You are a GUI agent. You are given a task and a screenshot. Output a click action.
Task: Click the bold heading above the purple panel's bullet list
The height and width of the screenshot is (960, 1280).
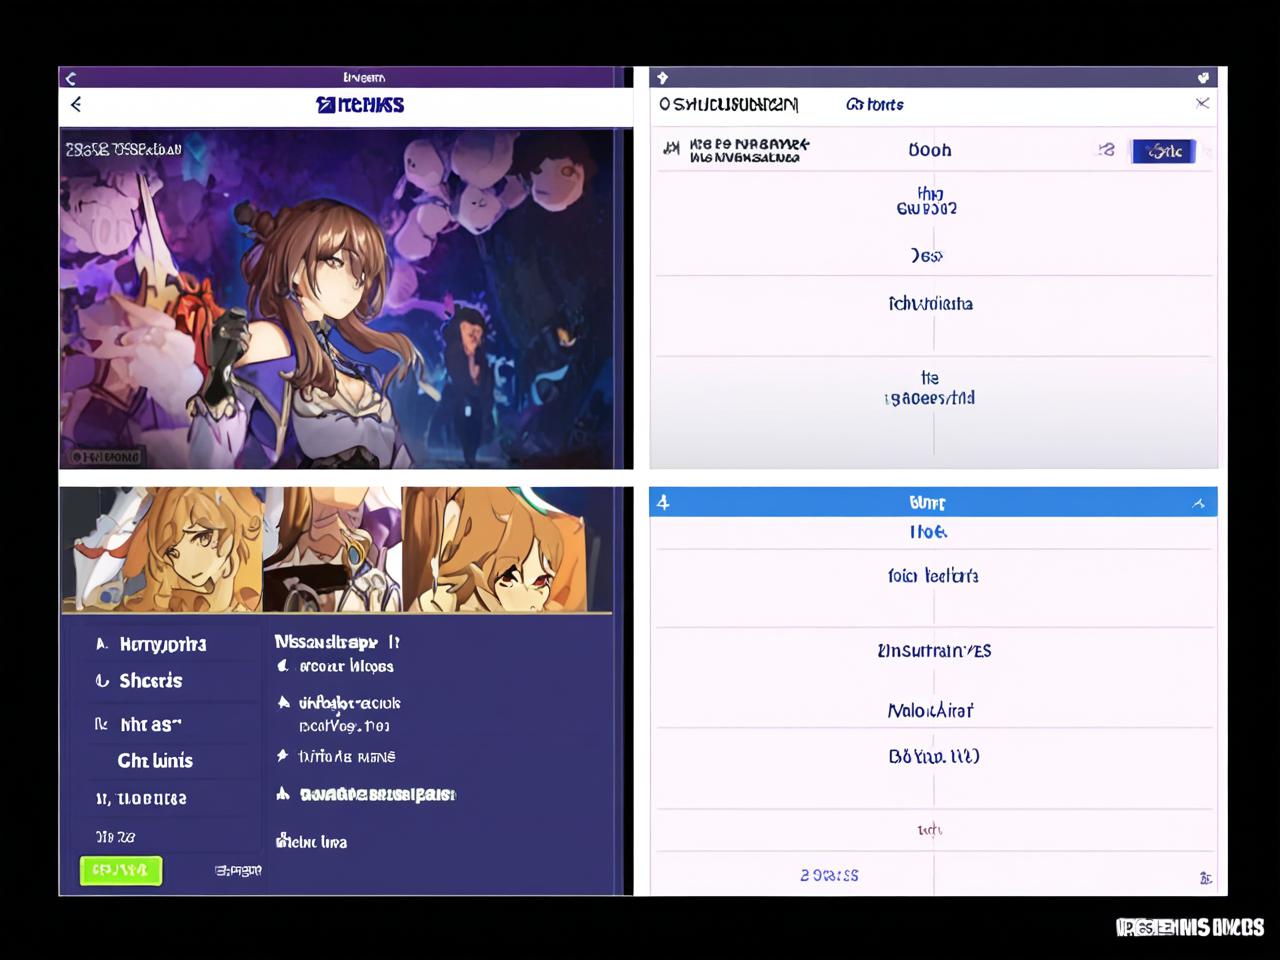337,641
